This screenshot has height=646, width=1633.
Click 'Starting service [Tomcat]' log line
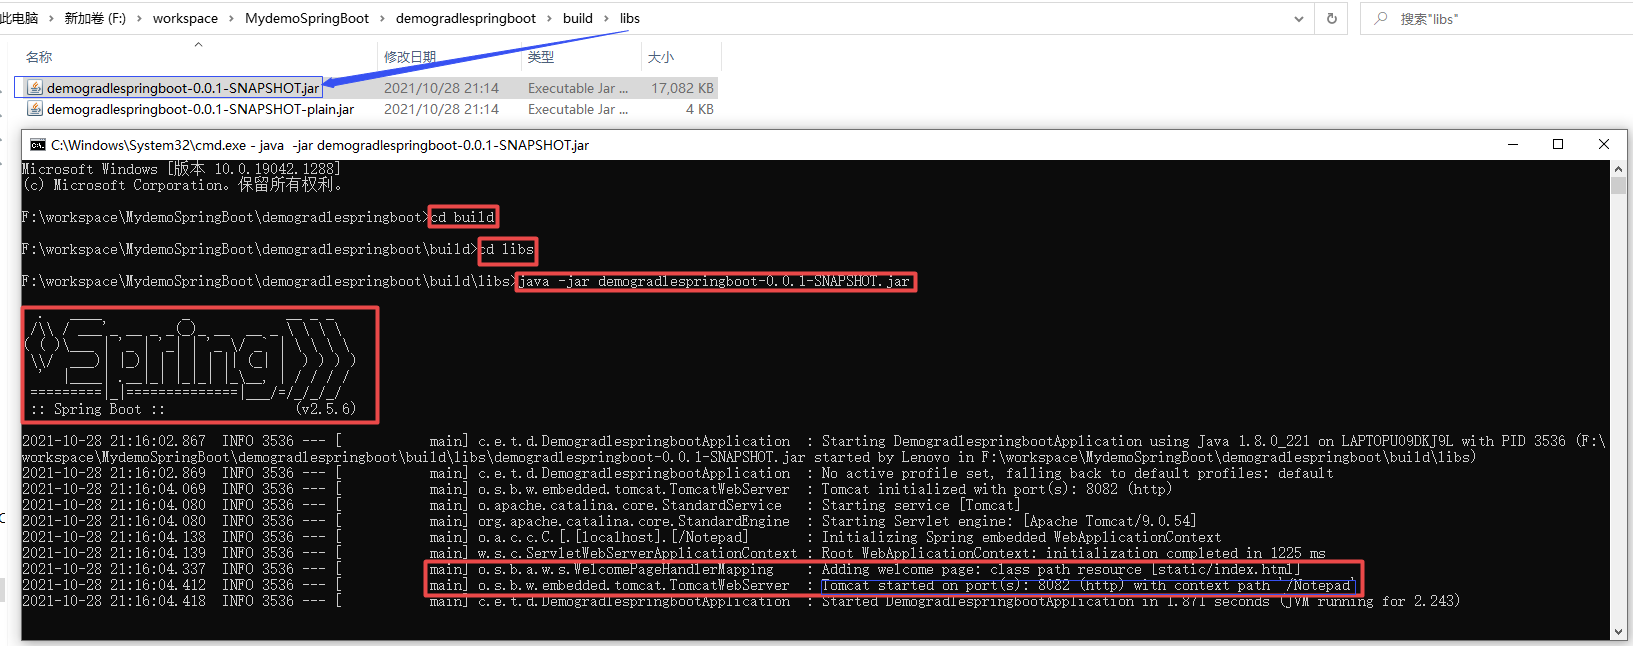point(921,505)
